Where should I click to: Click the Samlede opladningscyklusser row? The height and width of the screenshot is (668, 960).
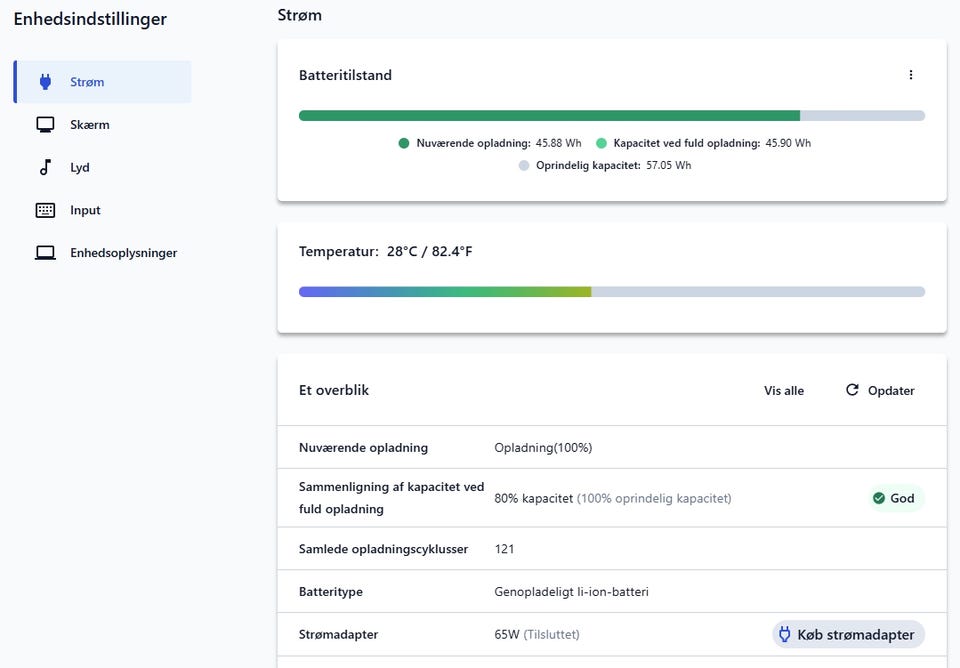(611, 549)
